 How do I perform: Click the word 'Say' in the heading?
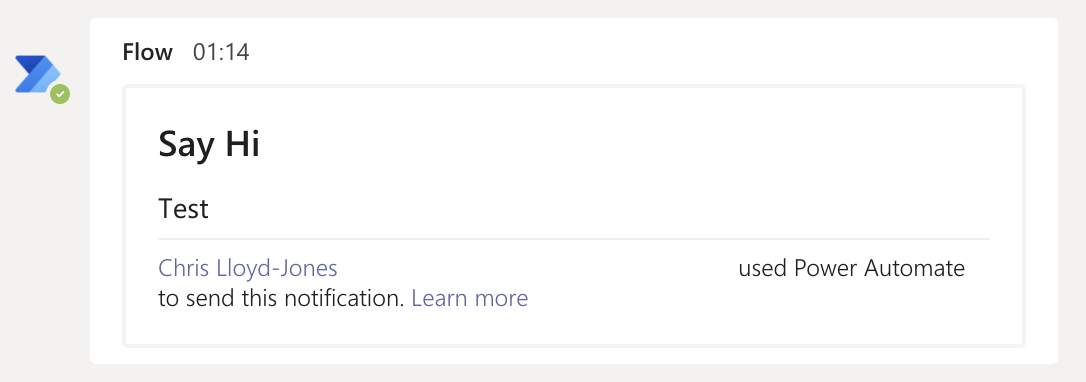(186, 146)
